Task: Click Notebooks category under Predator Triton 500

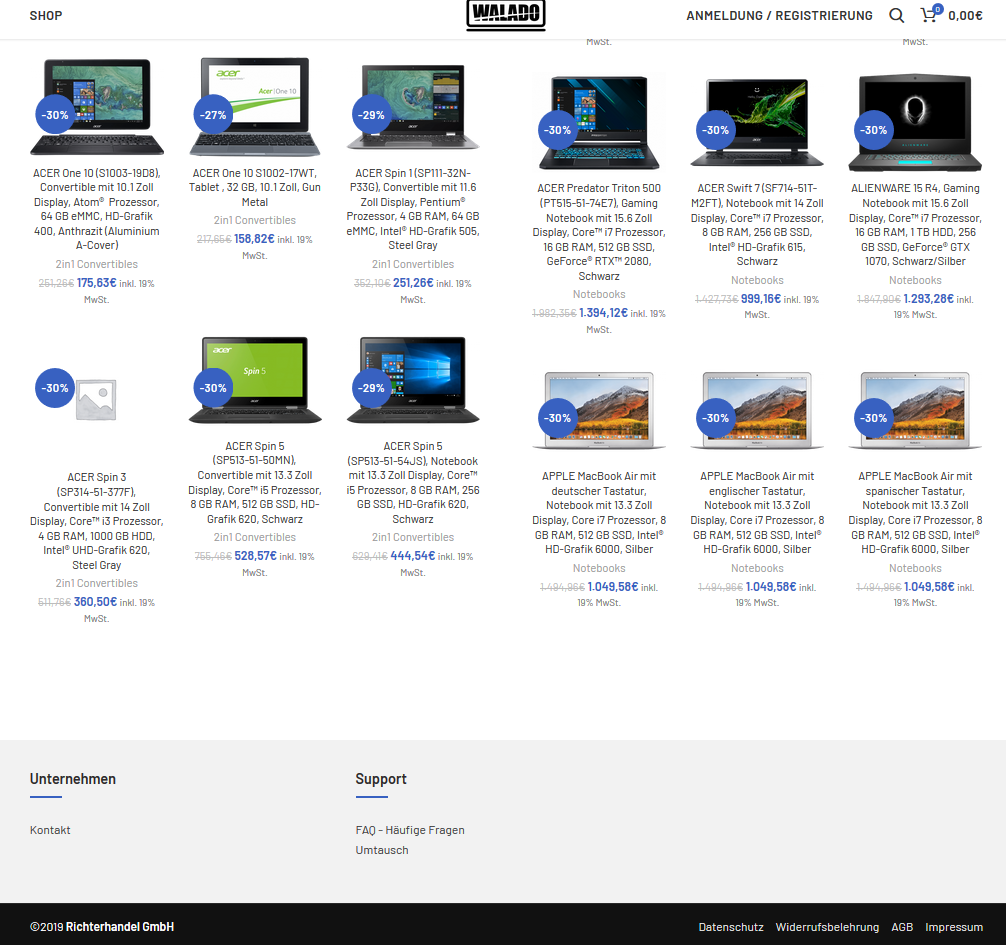Action: 599,294
